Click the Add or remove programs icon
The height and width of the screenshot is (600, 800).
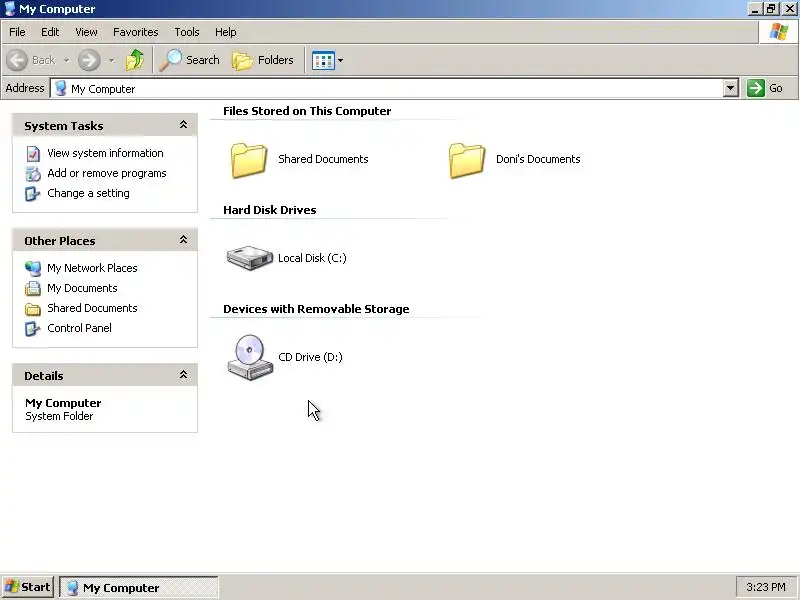point(33,173)
